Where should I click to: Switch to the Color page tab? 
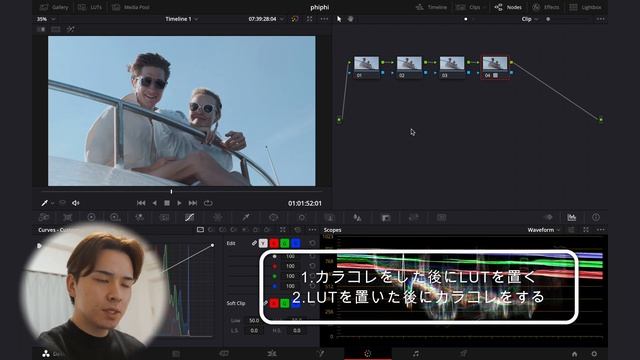coord(368,354)
